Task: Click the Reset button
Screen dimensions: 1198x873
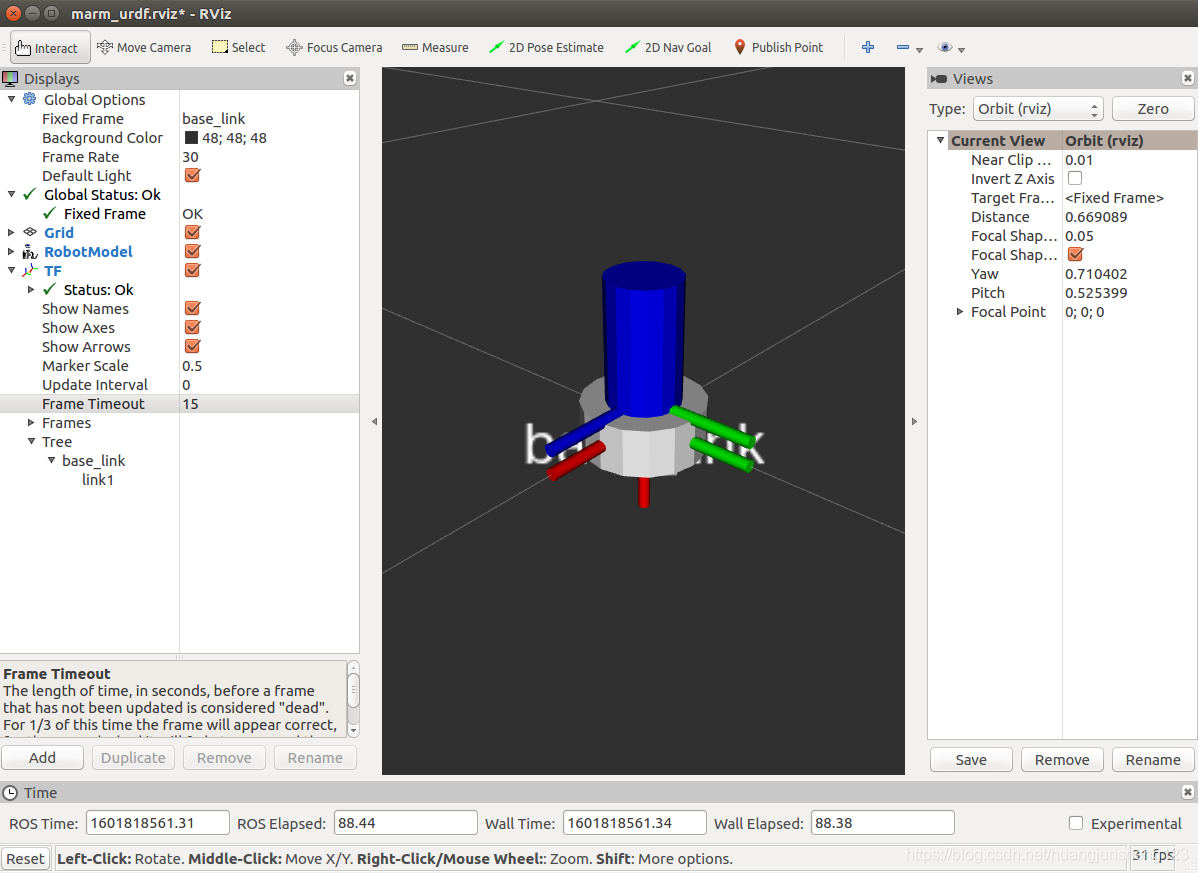Action: click(x=25, y=858)
